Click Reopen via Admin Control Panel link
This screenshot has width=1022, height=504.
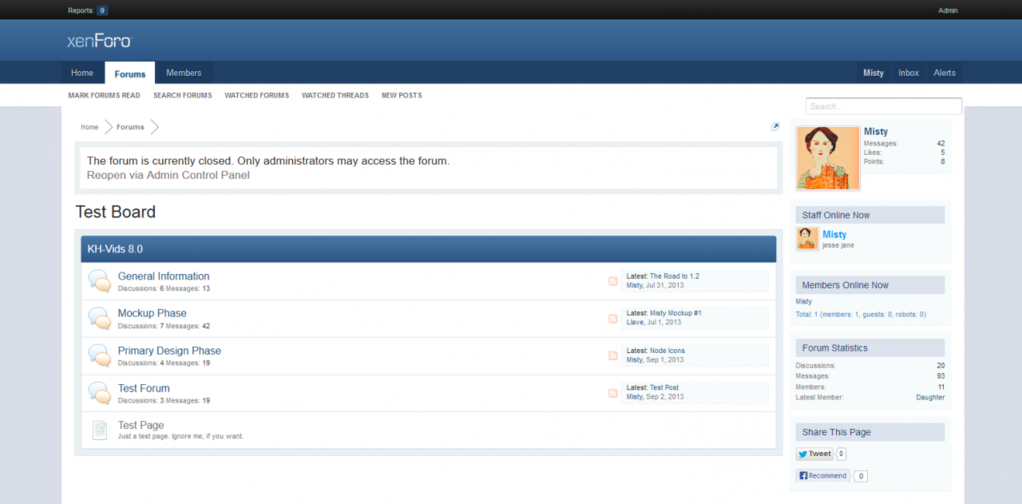click(x=168, y=175)
